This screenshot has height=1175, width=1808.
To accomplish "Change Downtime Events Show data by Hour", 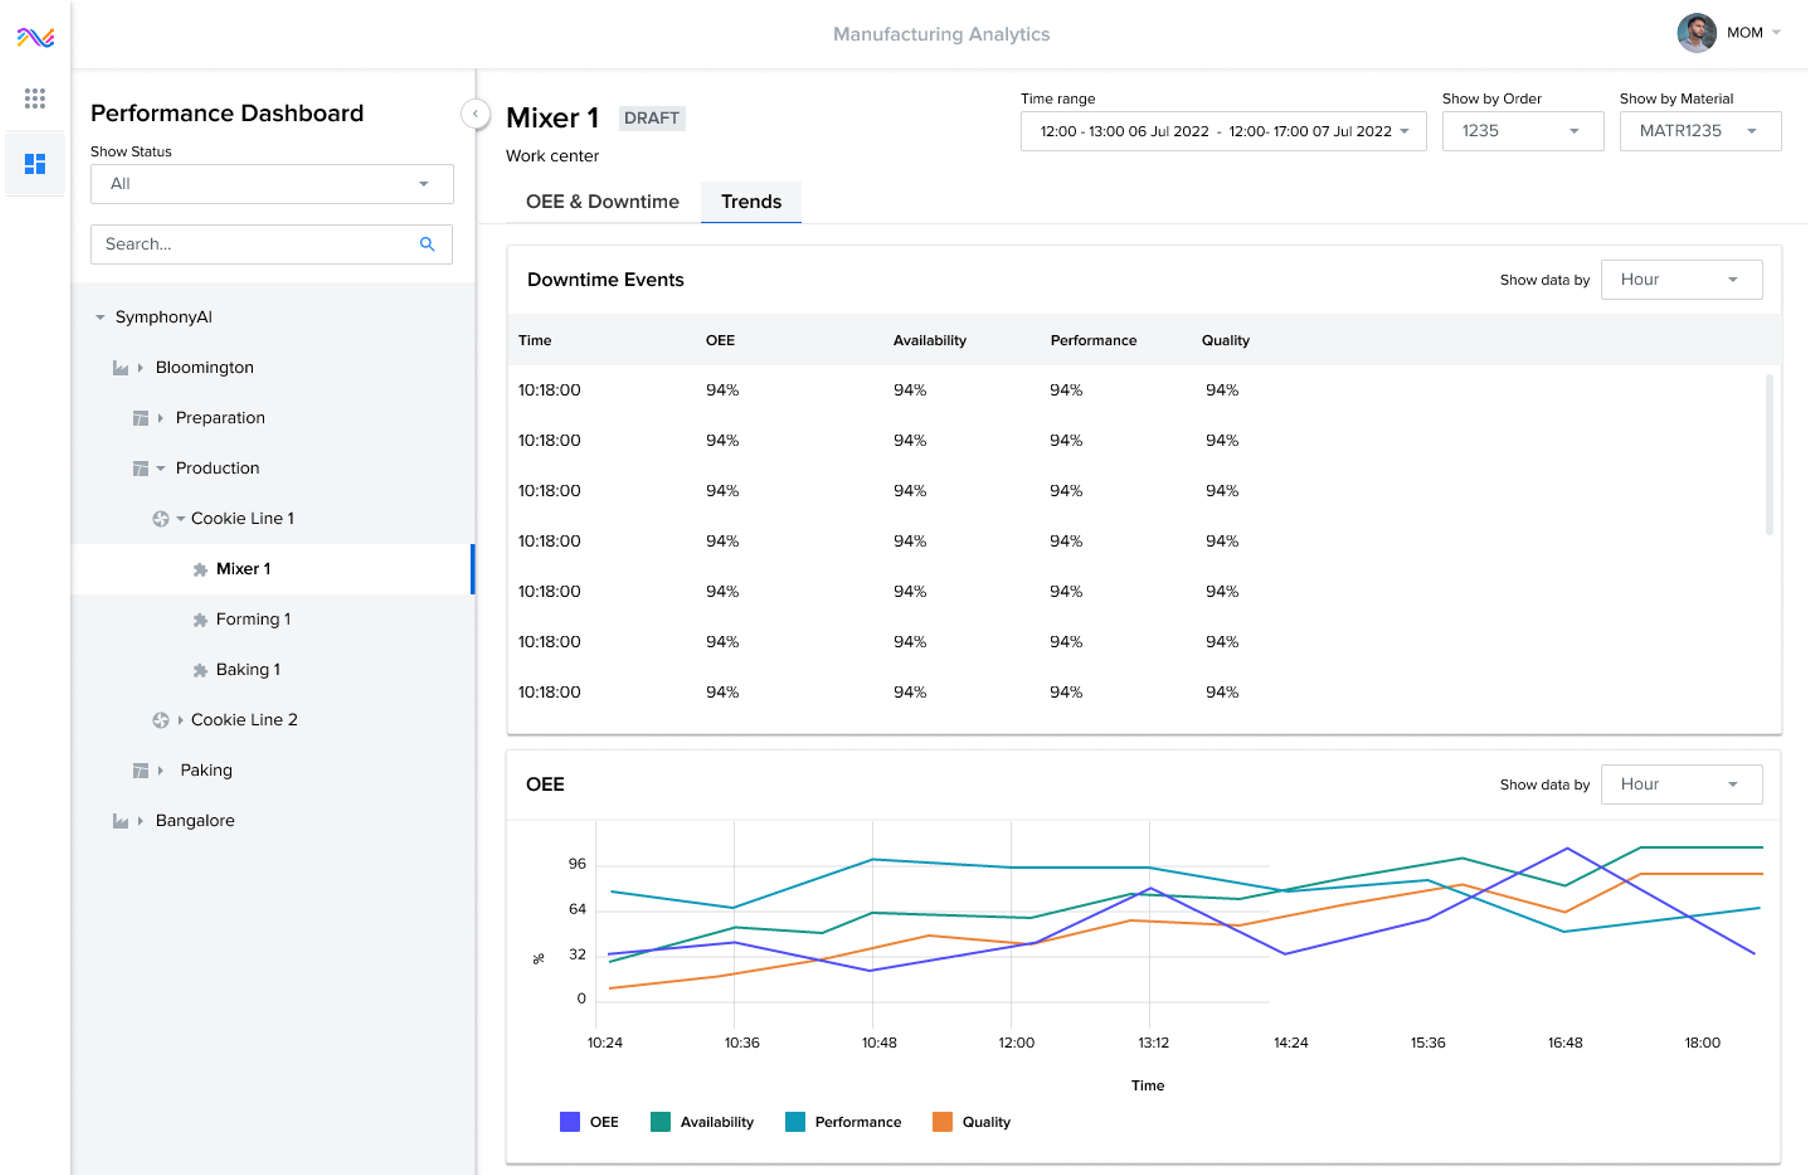I will tap(1680, 279).
